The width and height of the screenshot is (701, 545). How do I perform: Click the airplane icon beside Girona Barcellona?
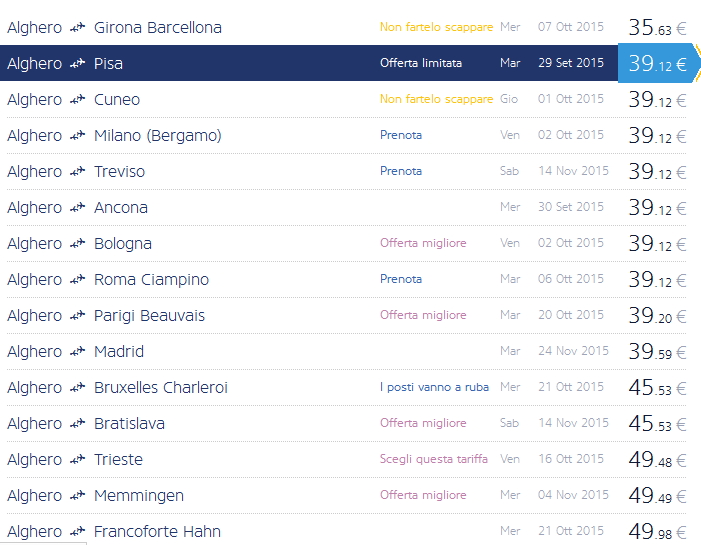pos(78,28)
